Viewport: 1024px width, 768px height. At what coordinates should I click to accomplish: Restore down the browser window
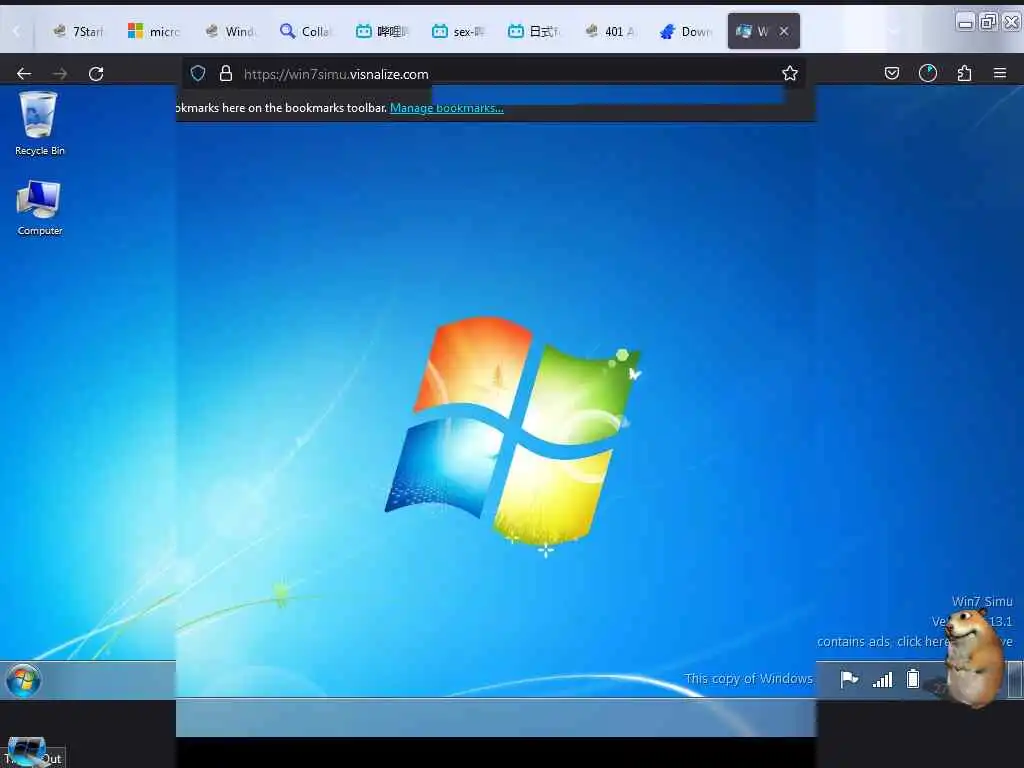(x=989, y=23)
